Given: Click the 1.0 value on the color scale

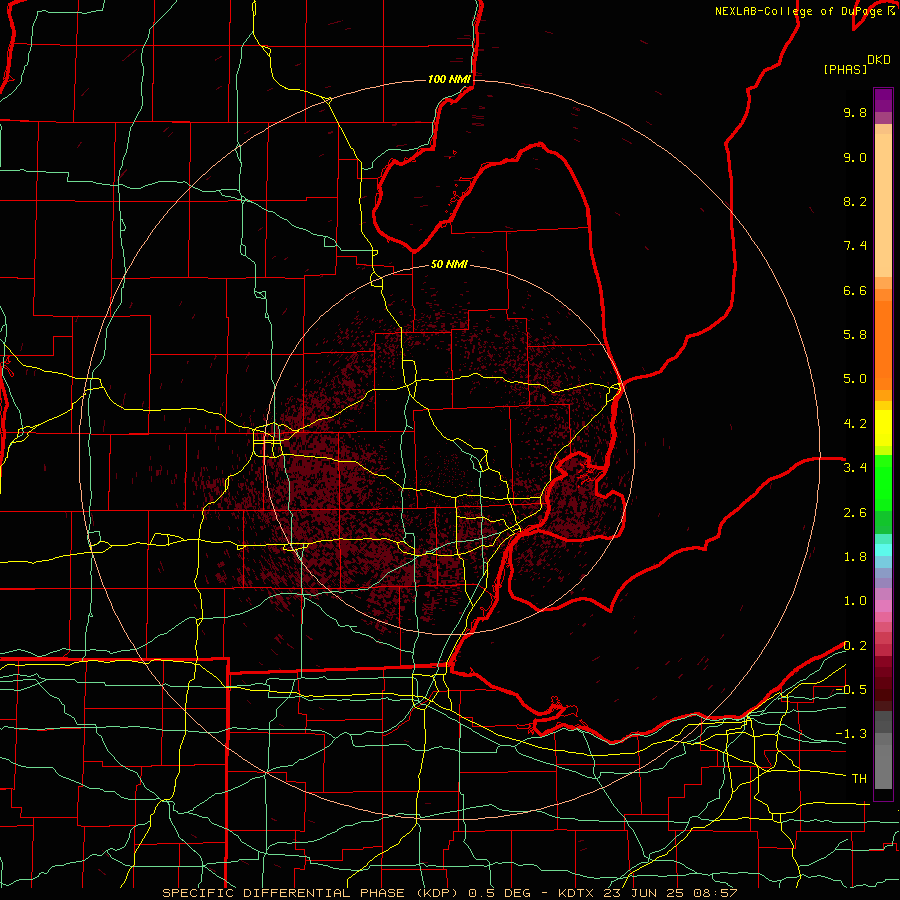Looking at the screenshot, I should pyautogui.click(x=855, y=601).
